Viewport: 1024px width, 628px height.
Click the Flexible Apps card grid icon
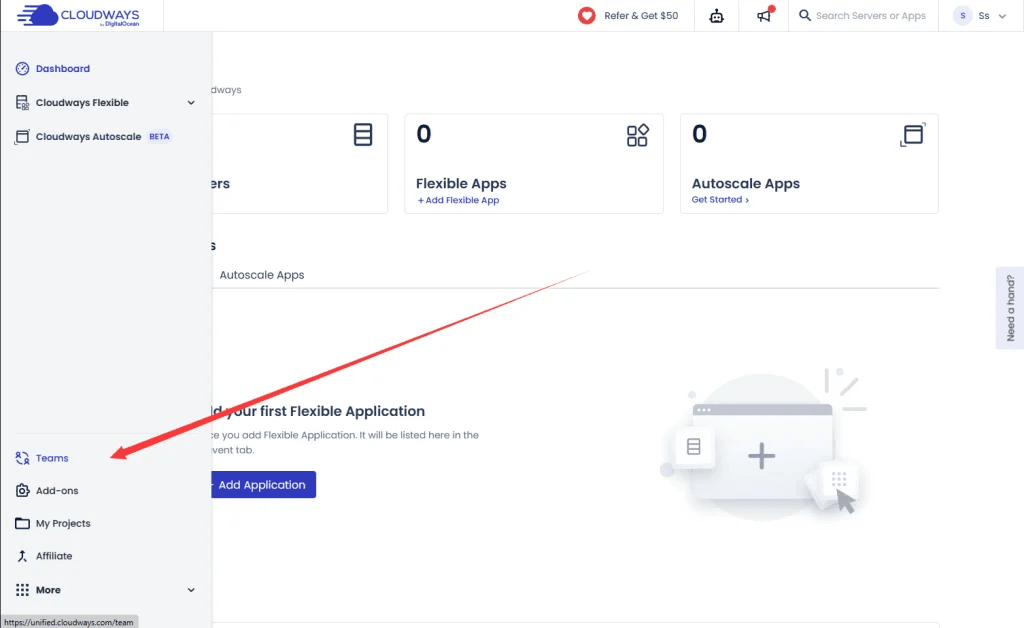[637, 135]
